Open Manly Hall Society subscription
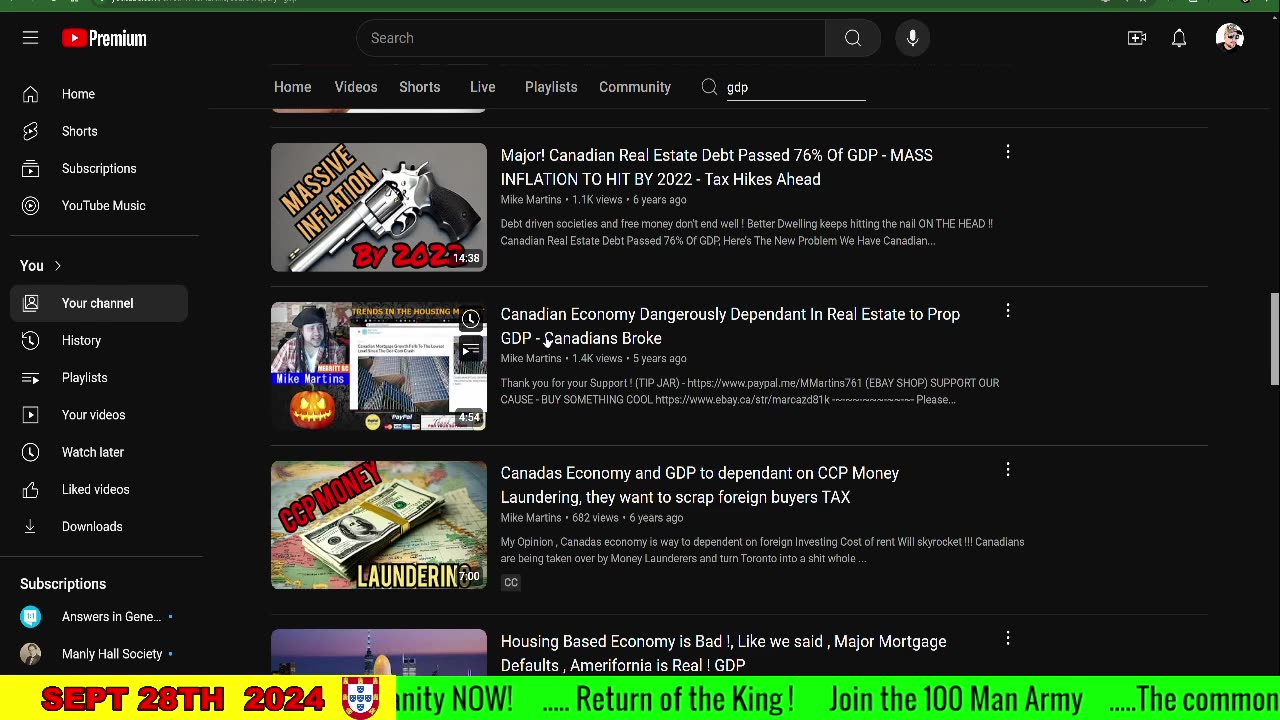1280x720 pixels. (x=100, y=654)
